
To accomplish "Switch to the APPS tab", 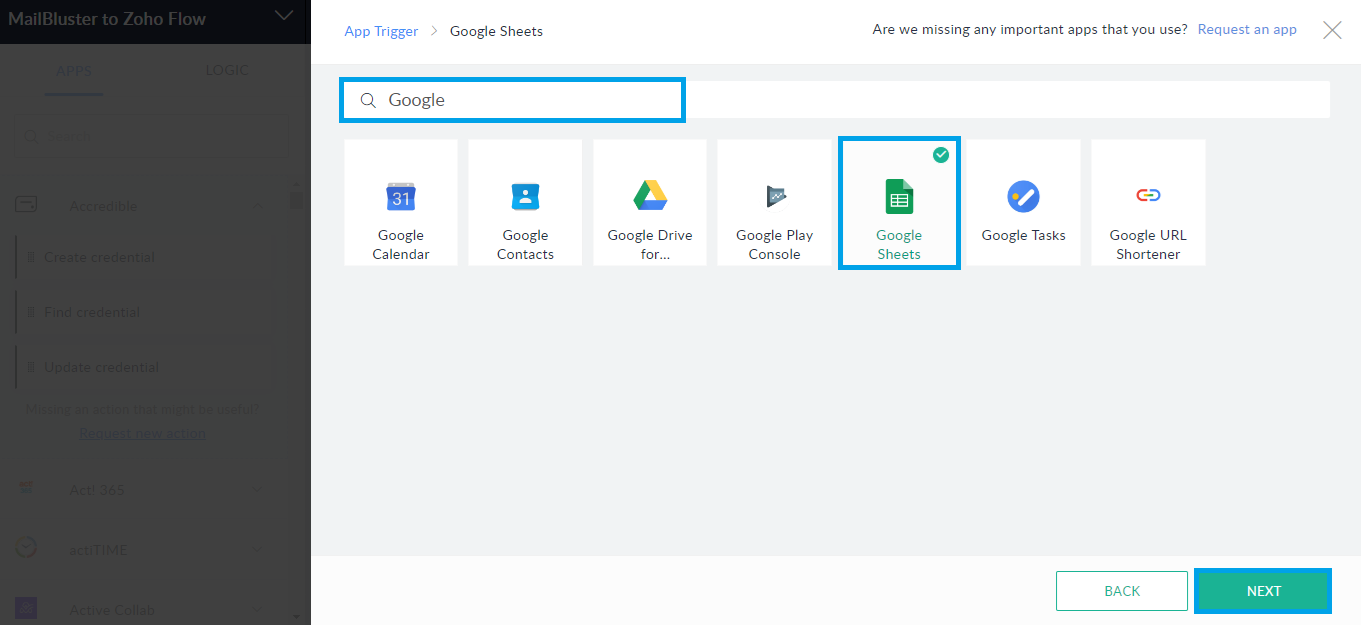I will coord(73,70).
